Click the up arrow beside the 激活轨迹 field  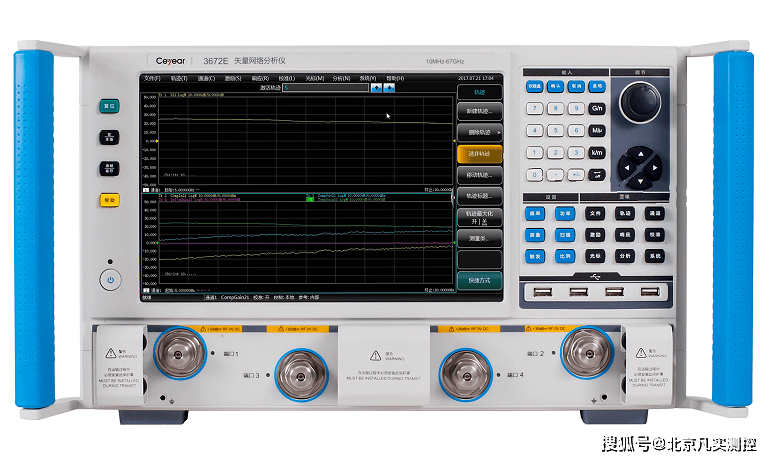click(x=376, y=88)
